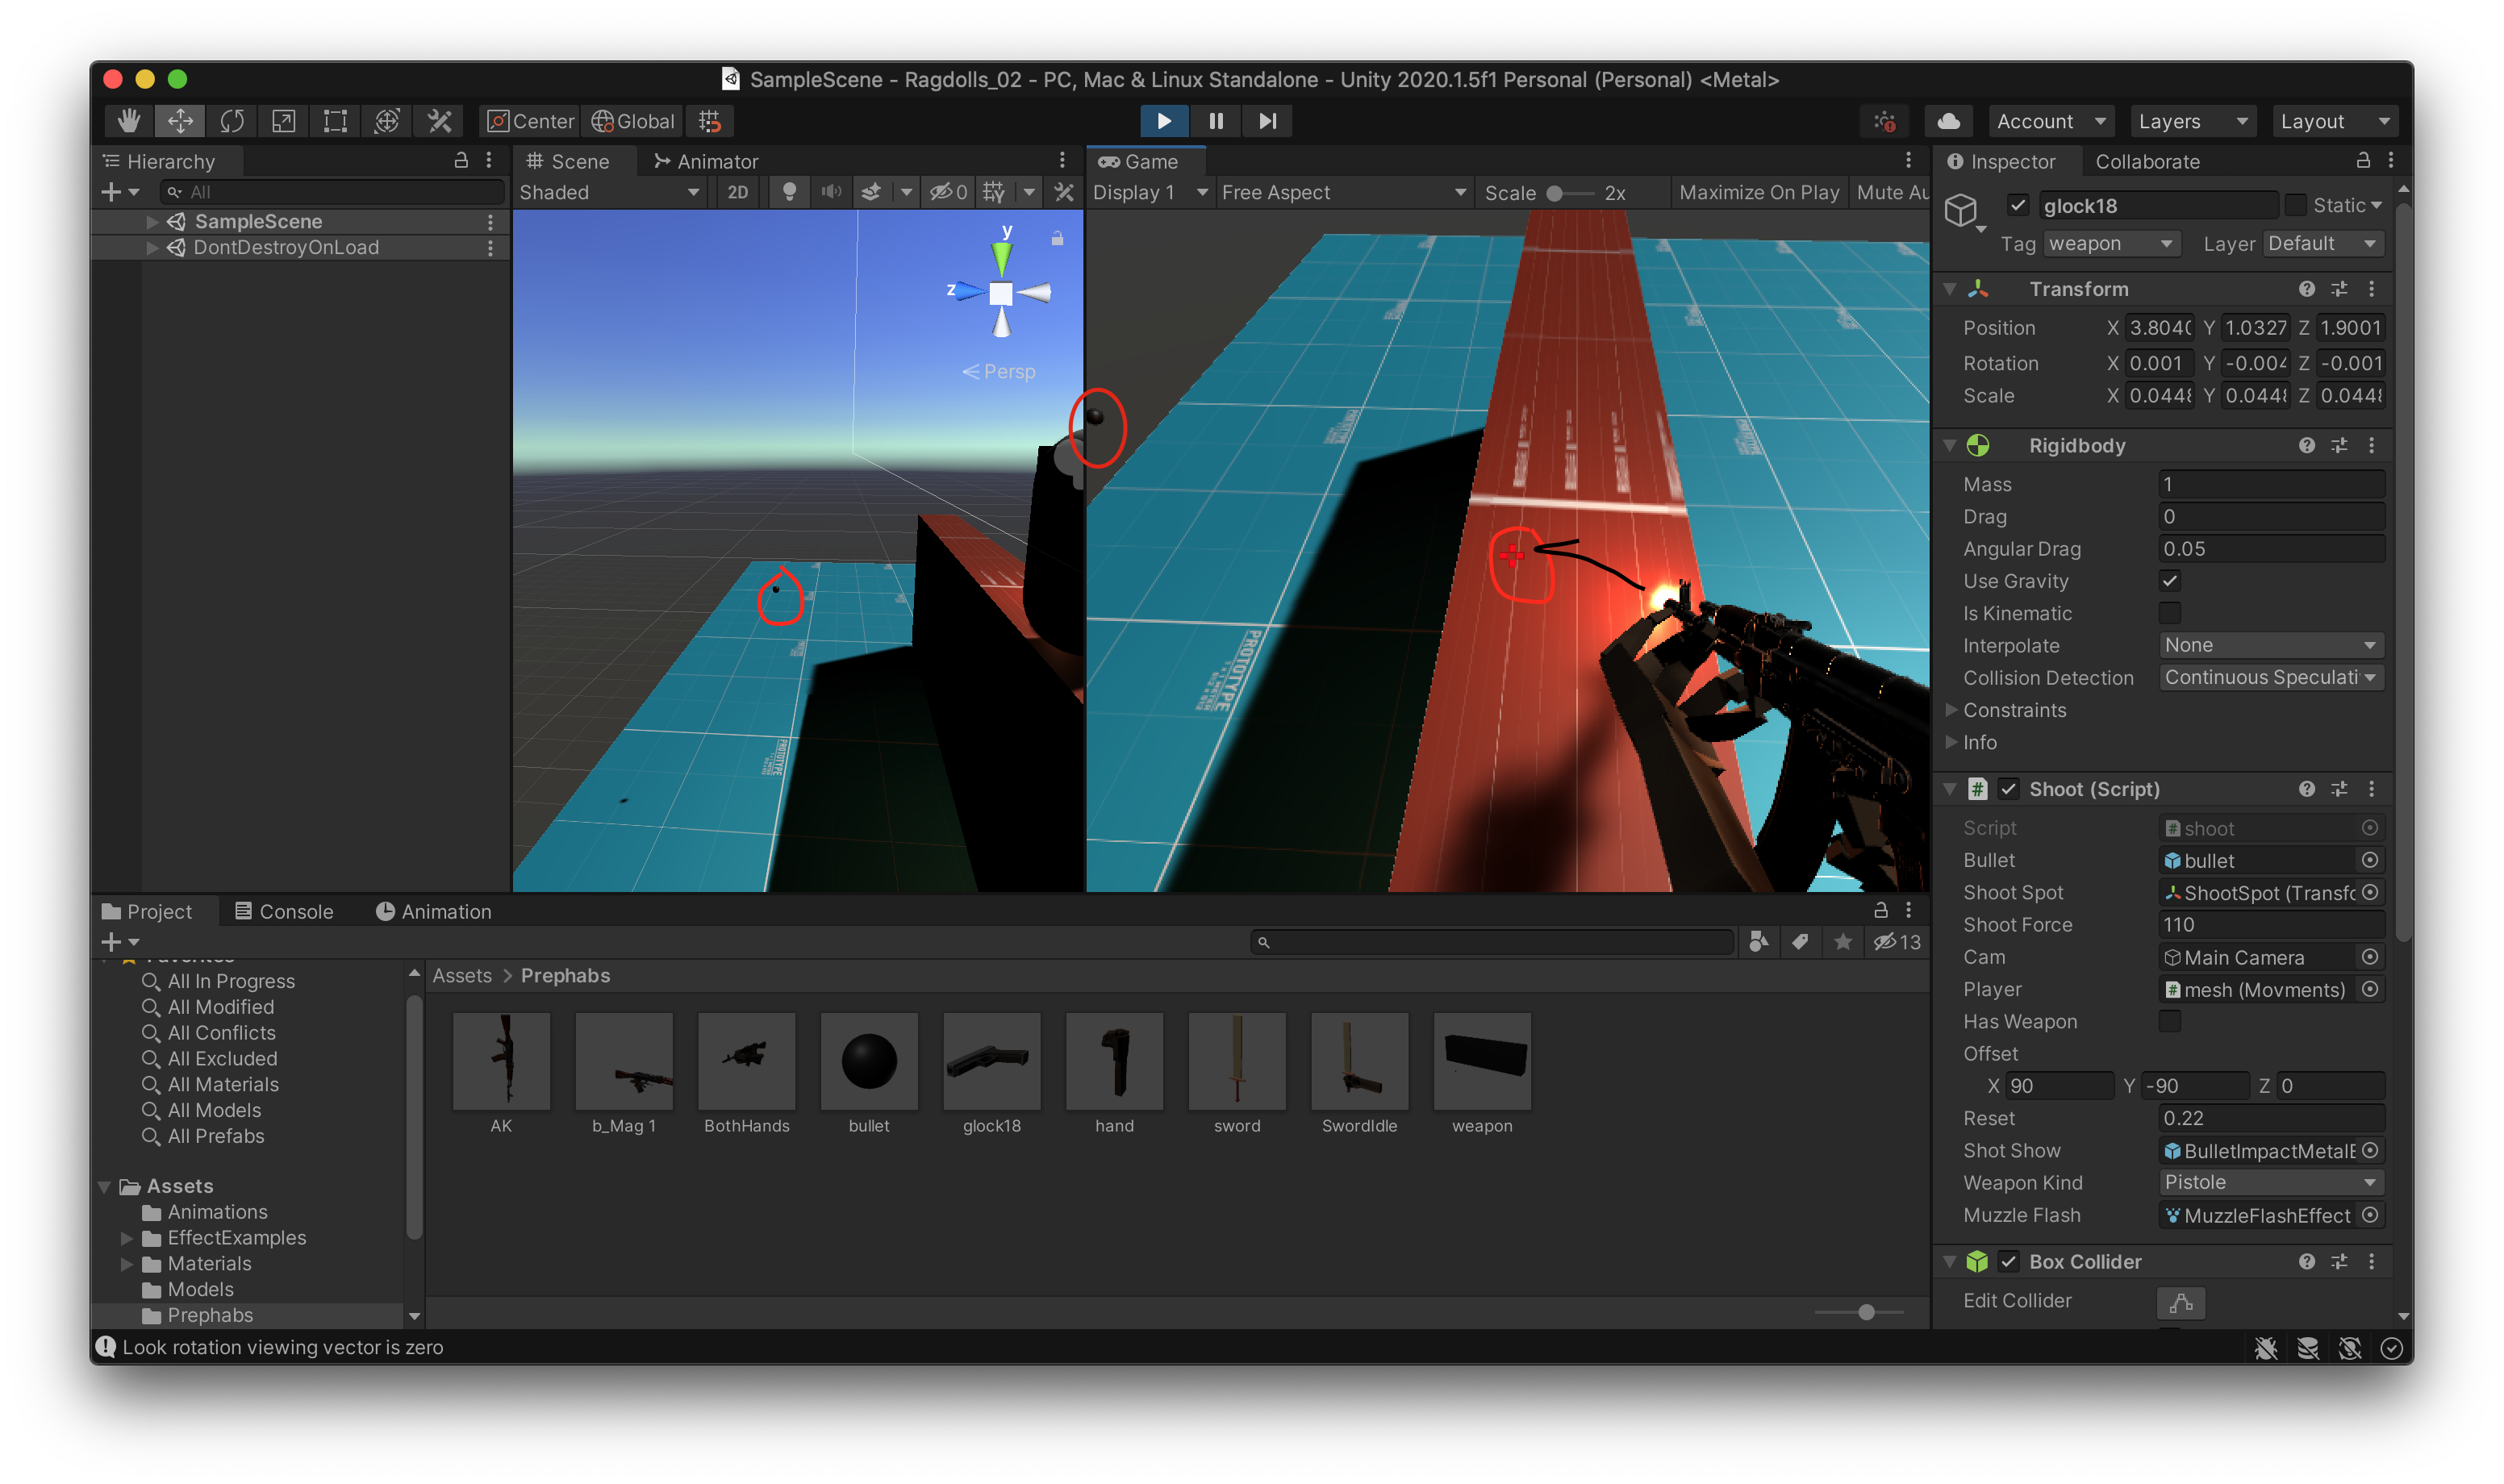Image resolution: width=2504 pixels, height=1484 pixels.
Task: Select the glock18 prefab thumbnail
Action: pos(992,1062)
